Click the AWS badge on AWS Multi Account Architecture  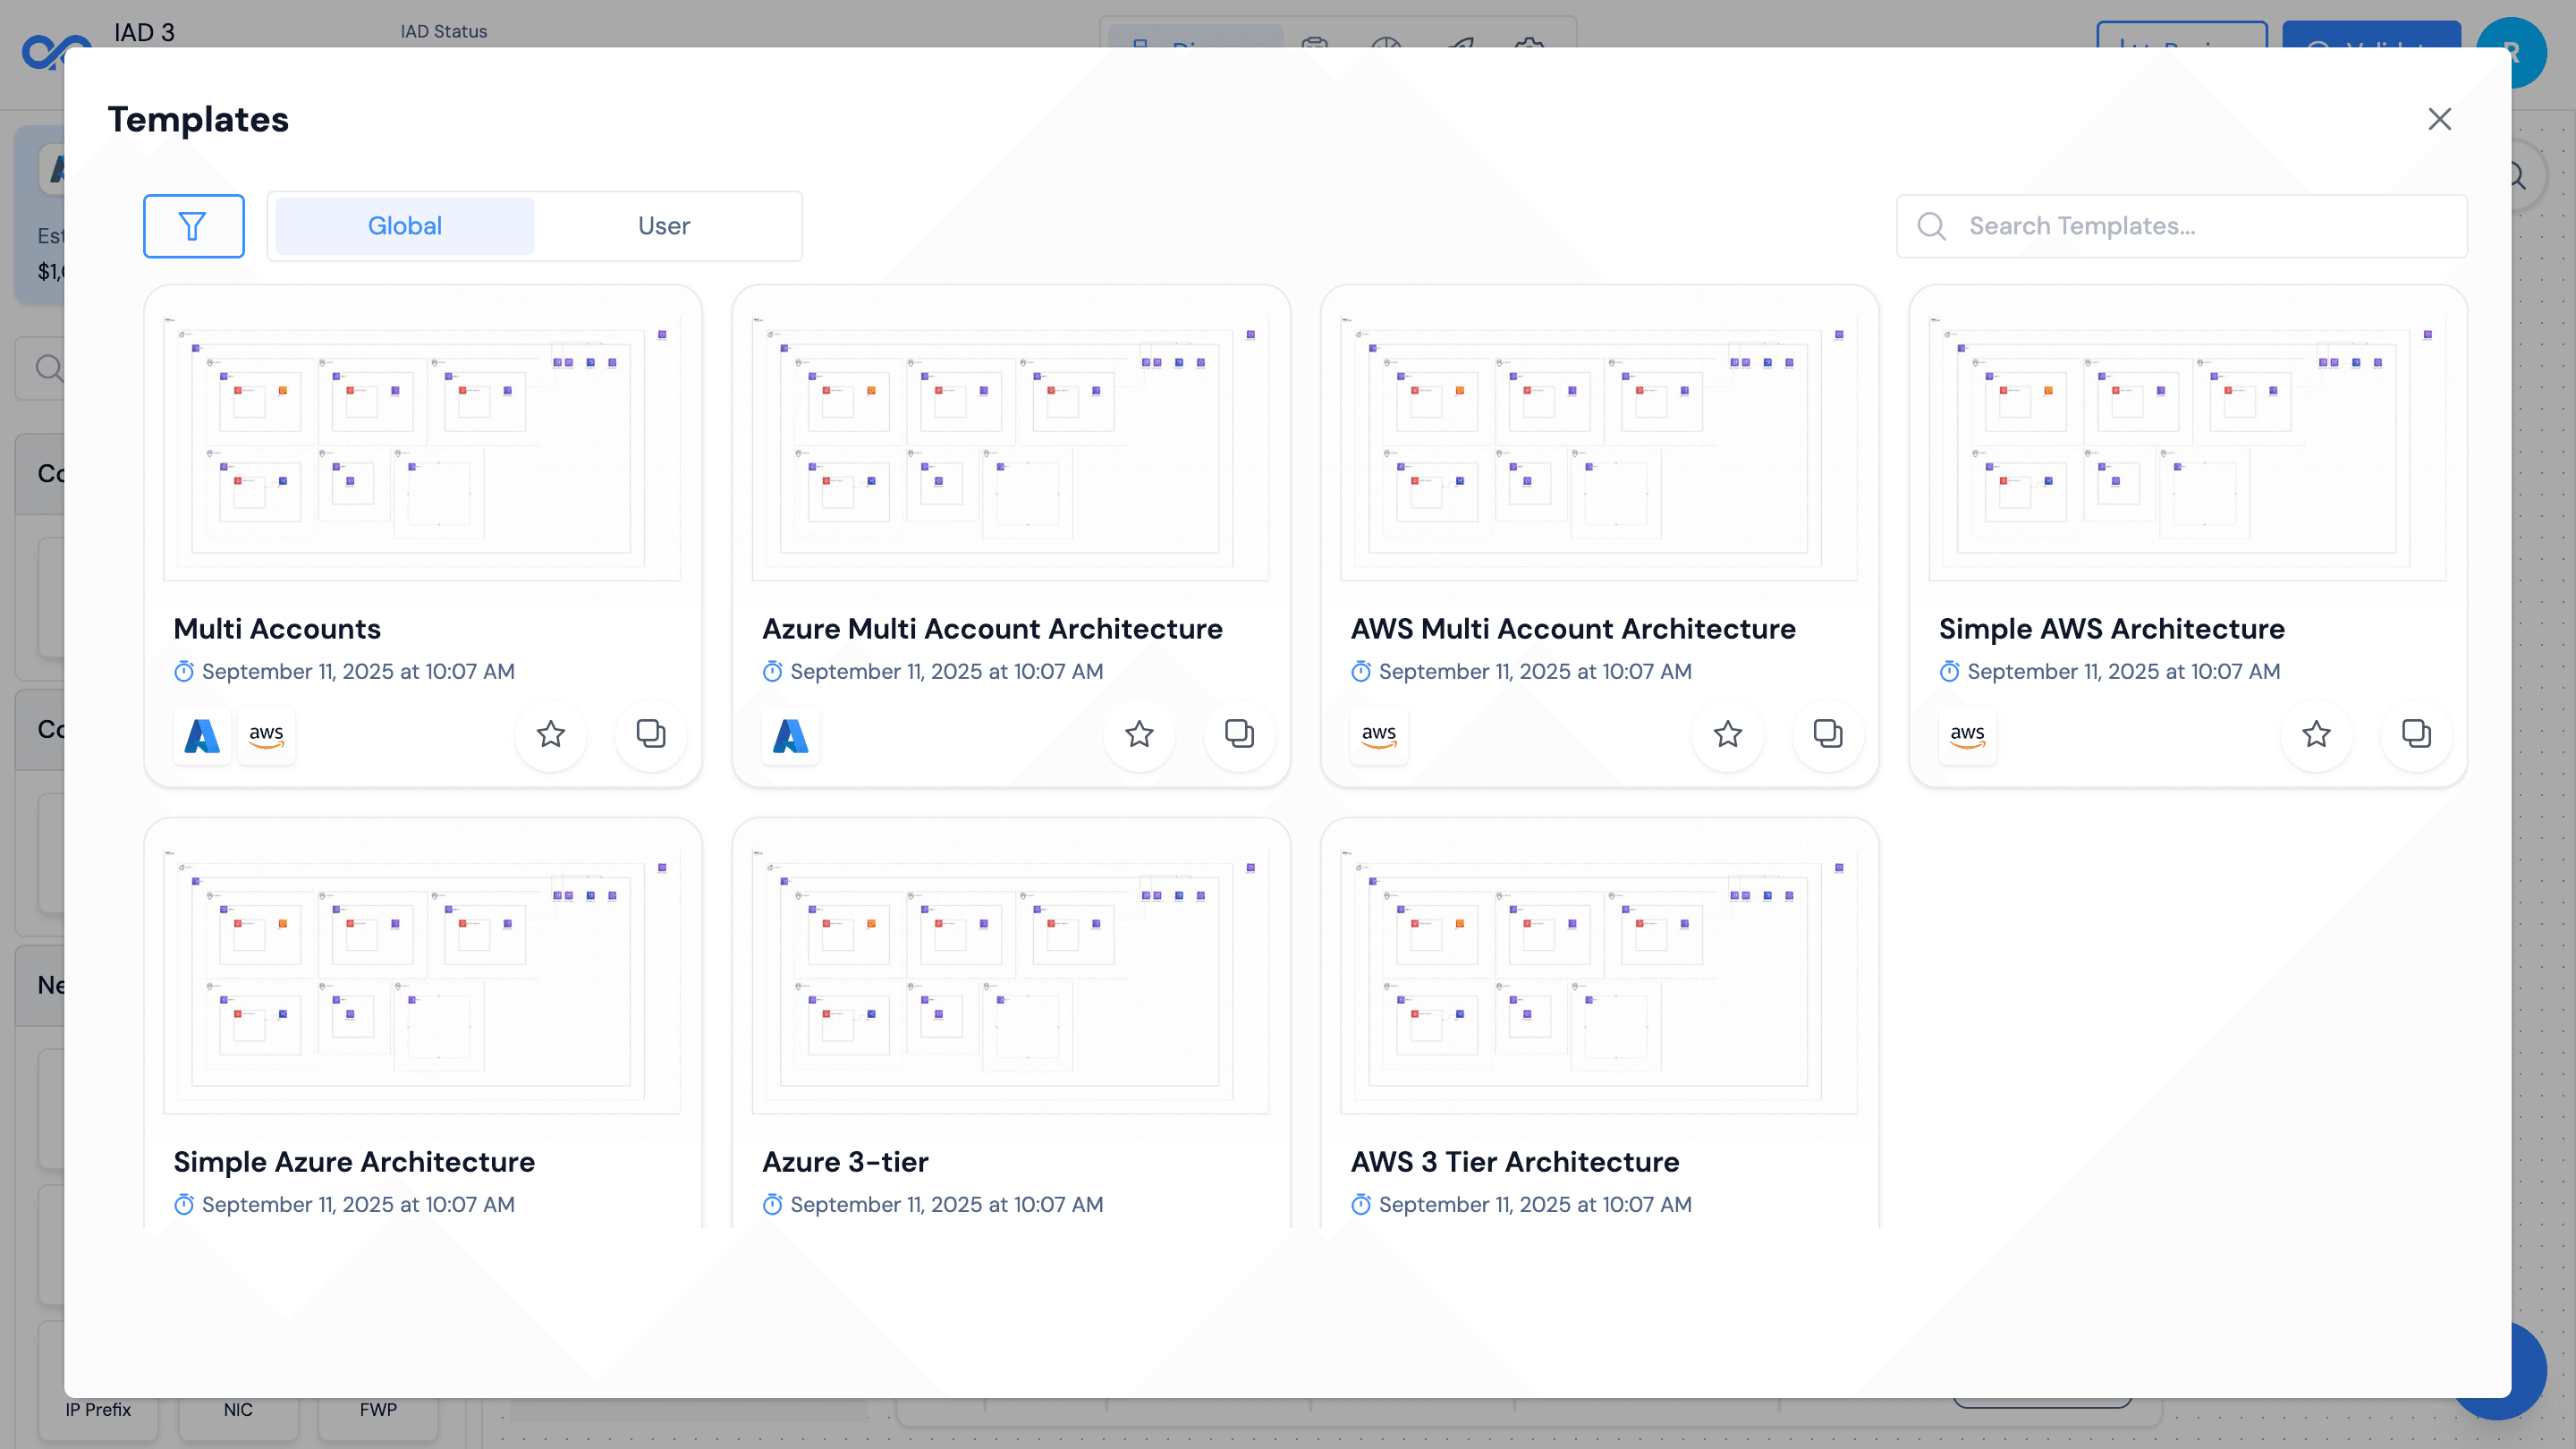coord(1379,736)
